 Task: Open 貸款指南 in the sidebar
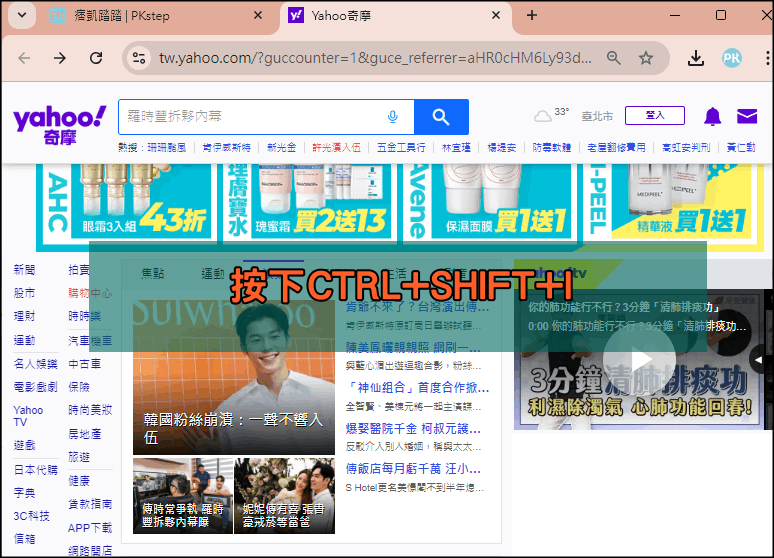(x=90, y=504)
